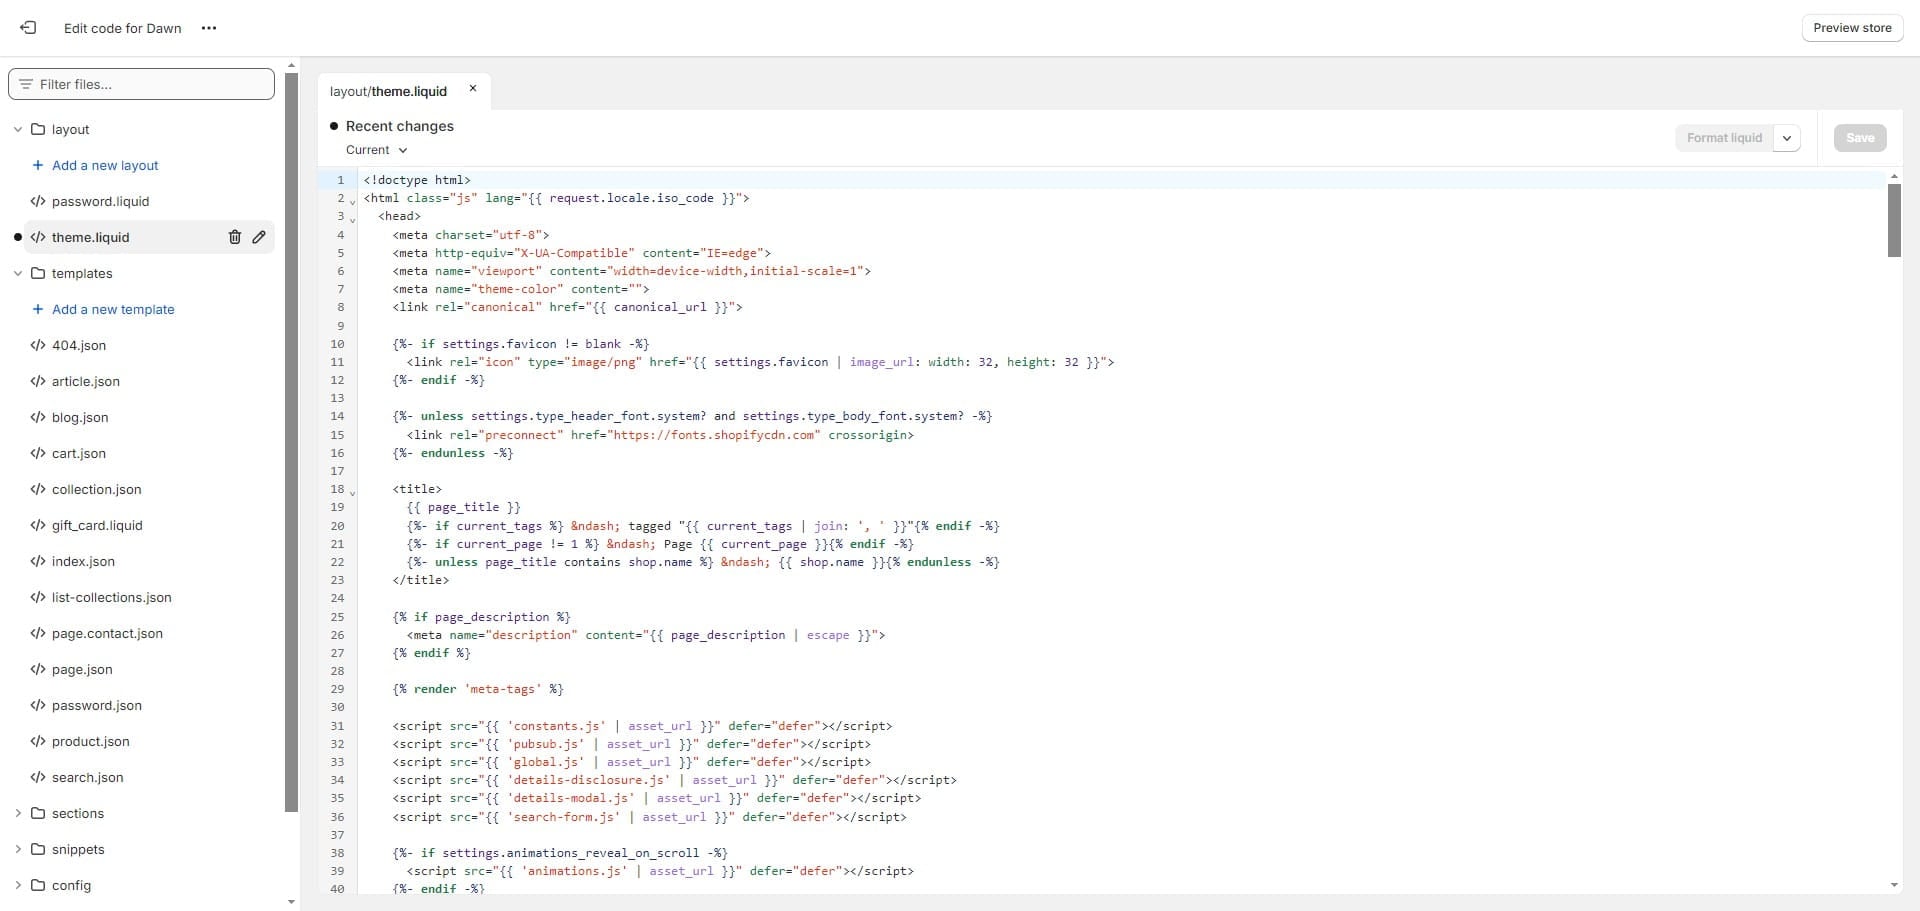Delete theme.liquid with the trash icon

click(235, 237)
